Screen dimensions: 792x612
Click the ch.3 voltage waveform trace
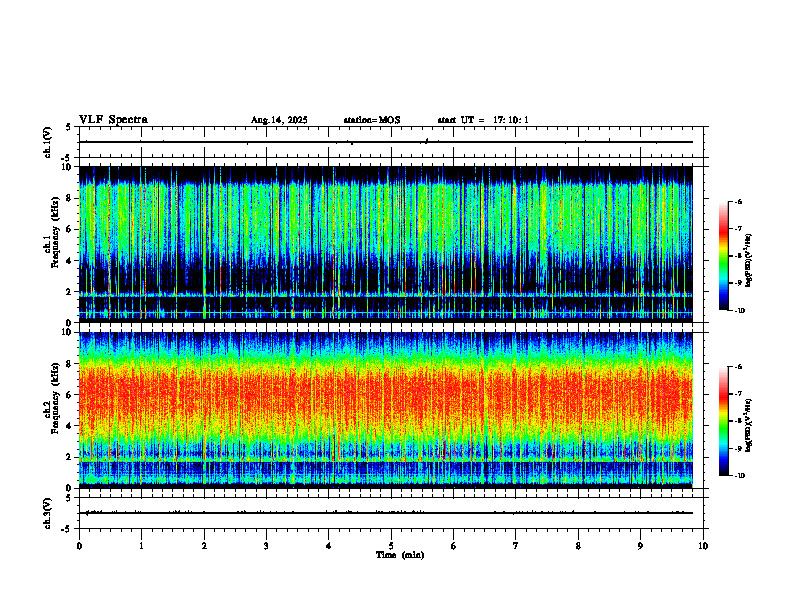point(386,513)
